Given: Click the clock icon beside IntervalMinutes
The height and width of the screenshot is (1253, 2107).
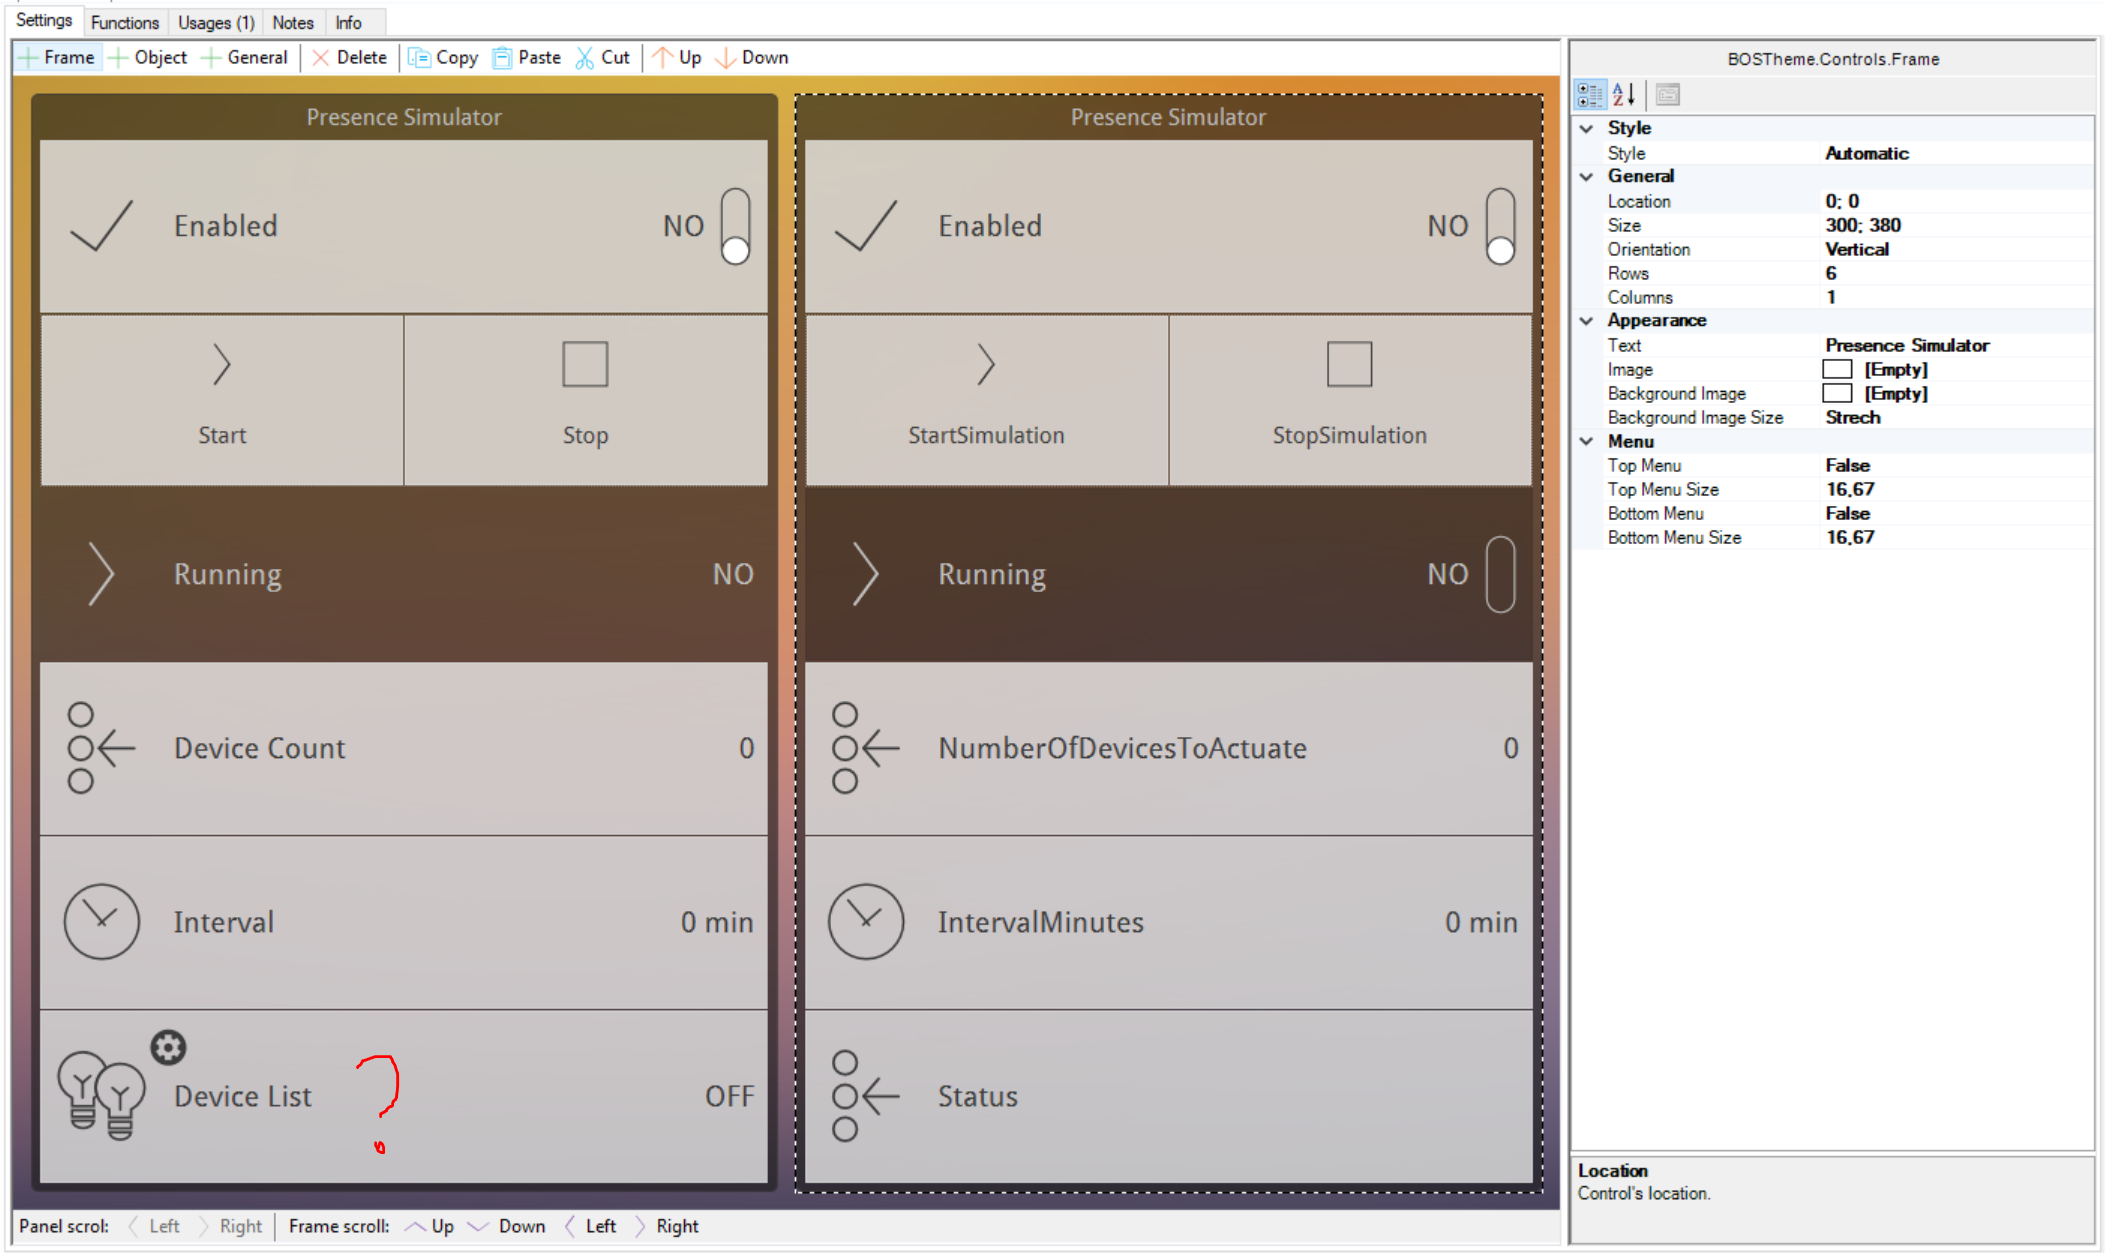Looking at the screenshot, I should pos(865,921).
